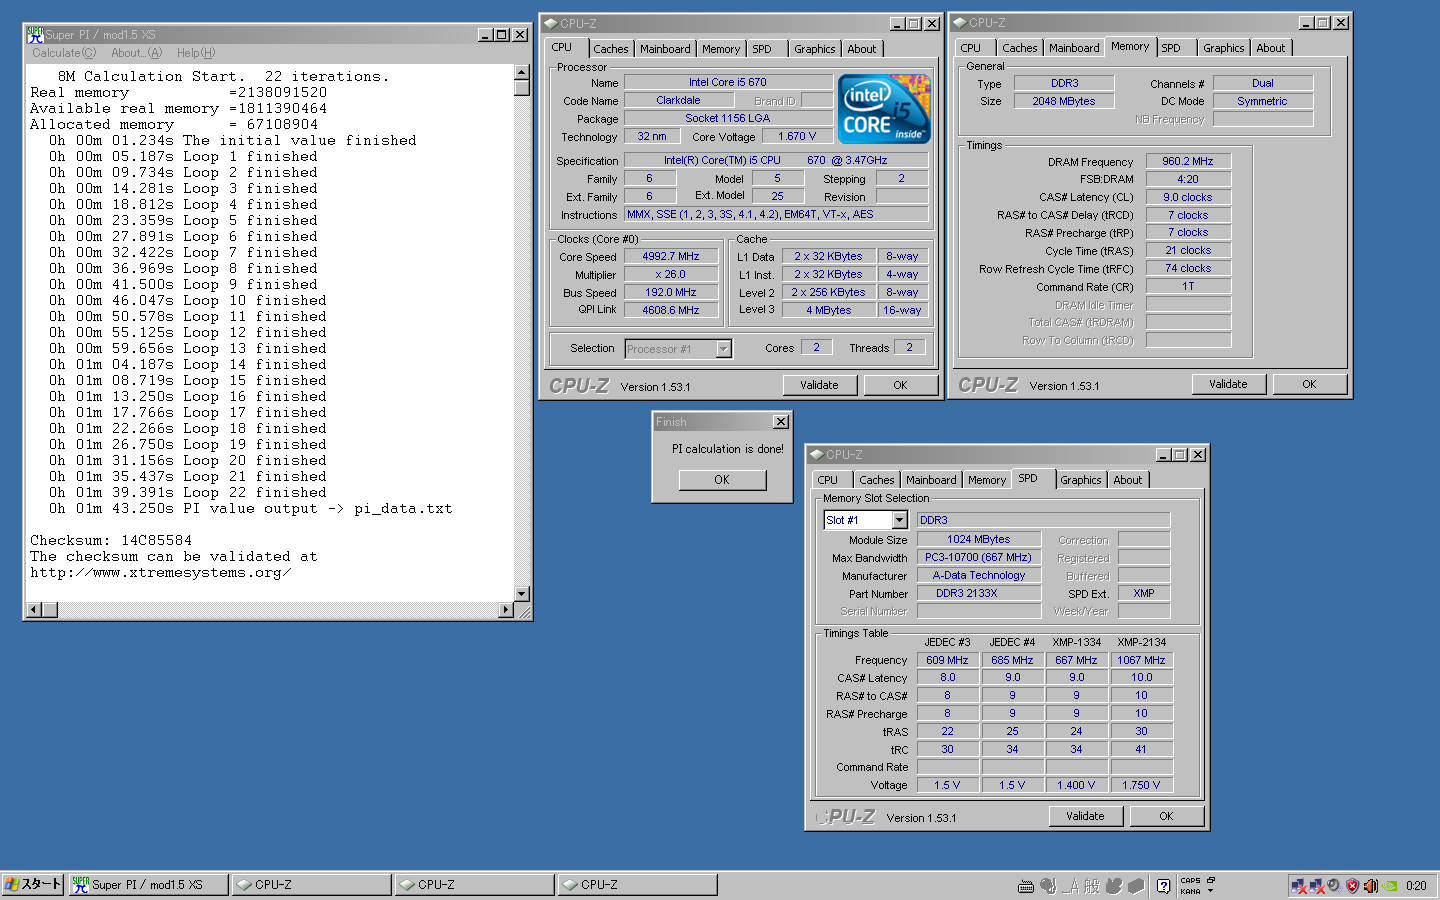The height and width of the screenshot is (900, 1440).
Task: Open language bar options down arrow
Action: click(x=1211, y=890)
